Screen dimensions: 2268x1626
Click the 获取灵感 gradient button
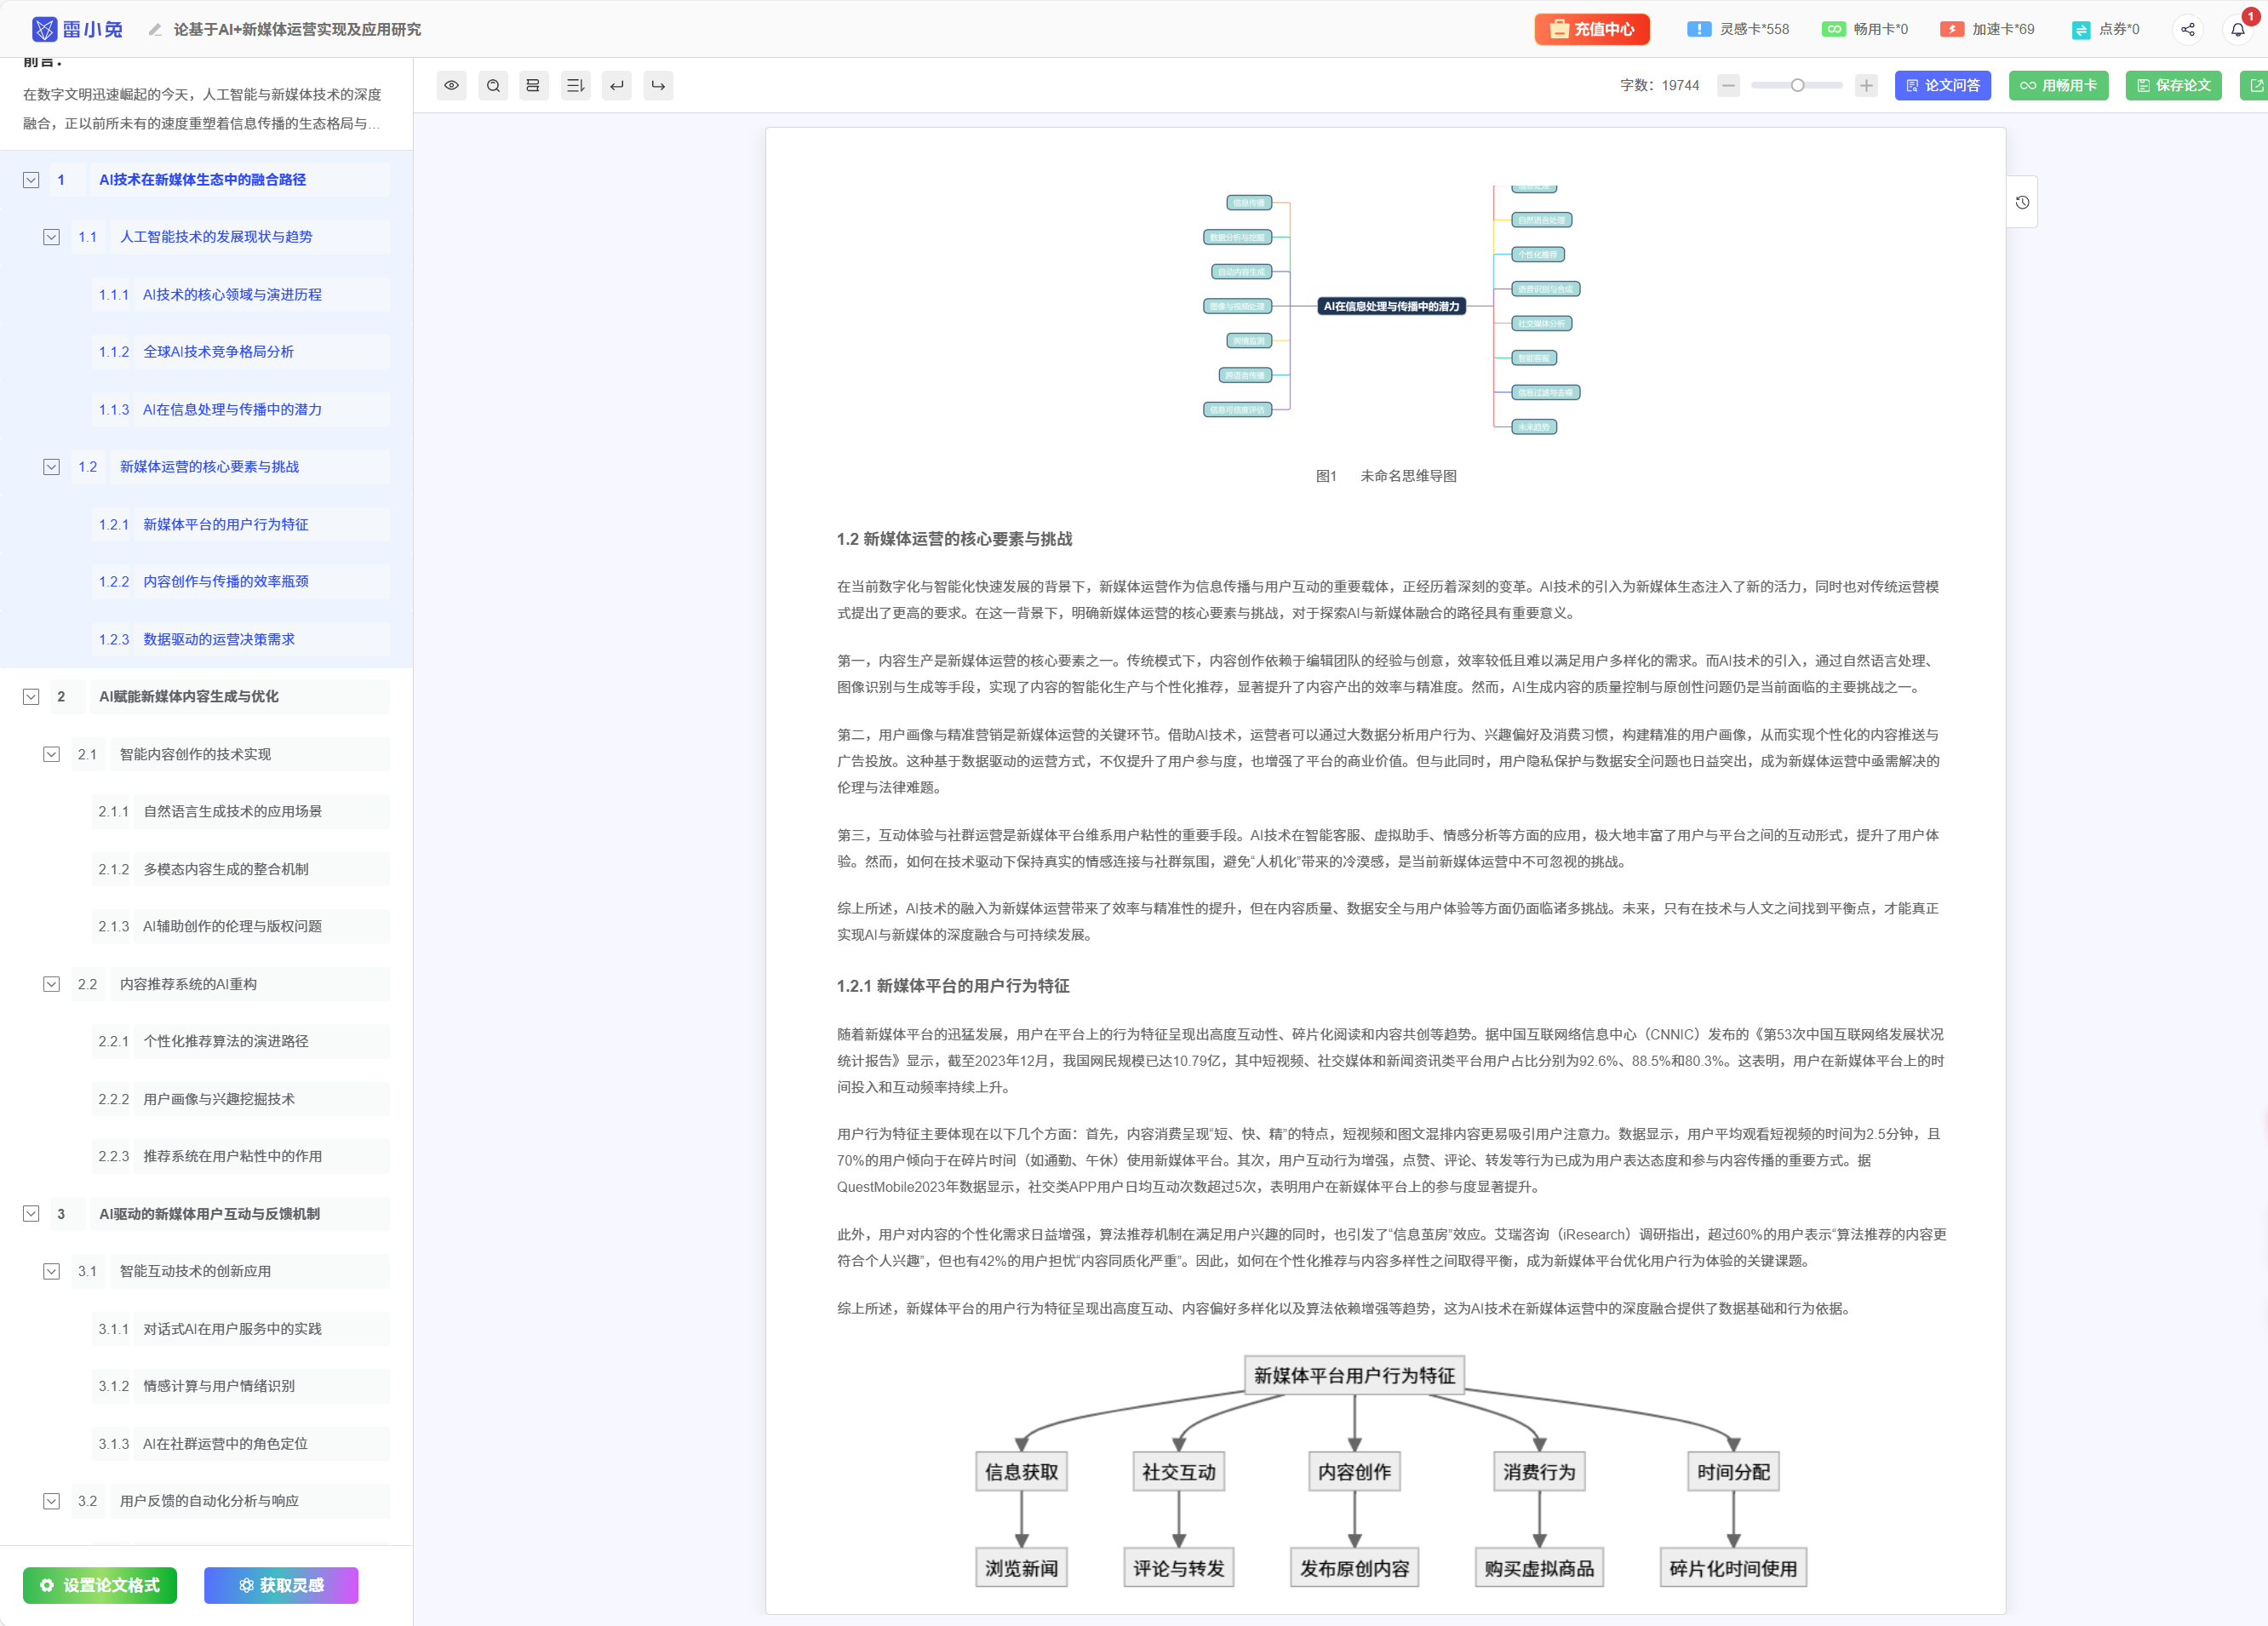click(x=281, y=1586)
